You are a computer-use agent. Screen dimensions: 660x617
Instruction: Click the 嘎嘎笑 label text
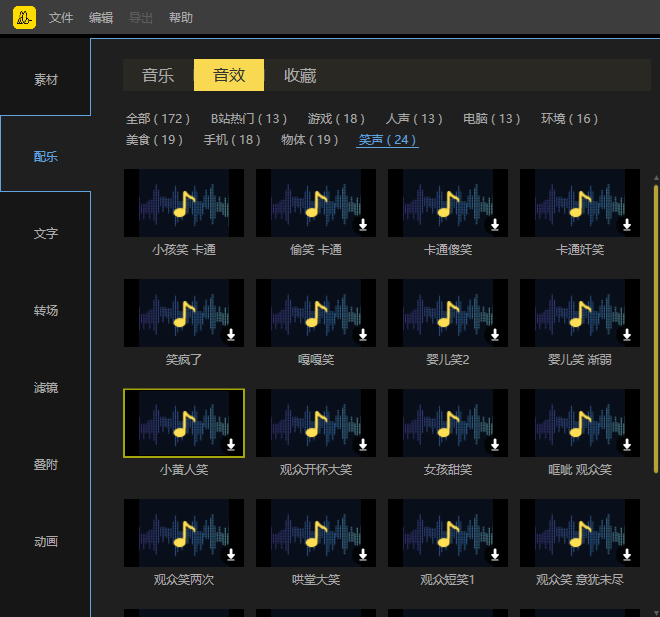316,360
